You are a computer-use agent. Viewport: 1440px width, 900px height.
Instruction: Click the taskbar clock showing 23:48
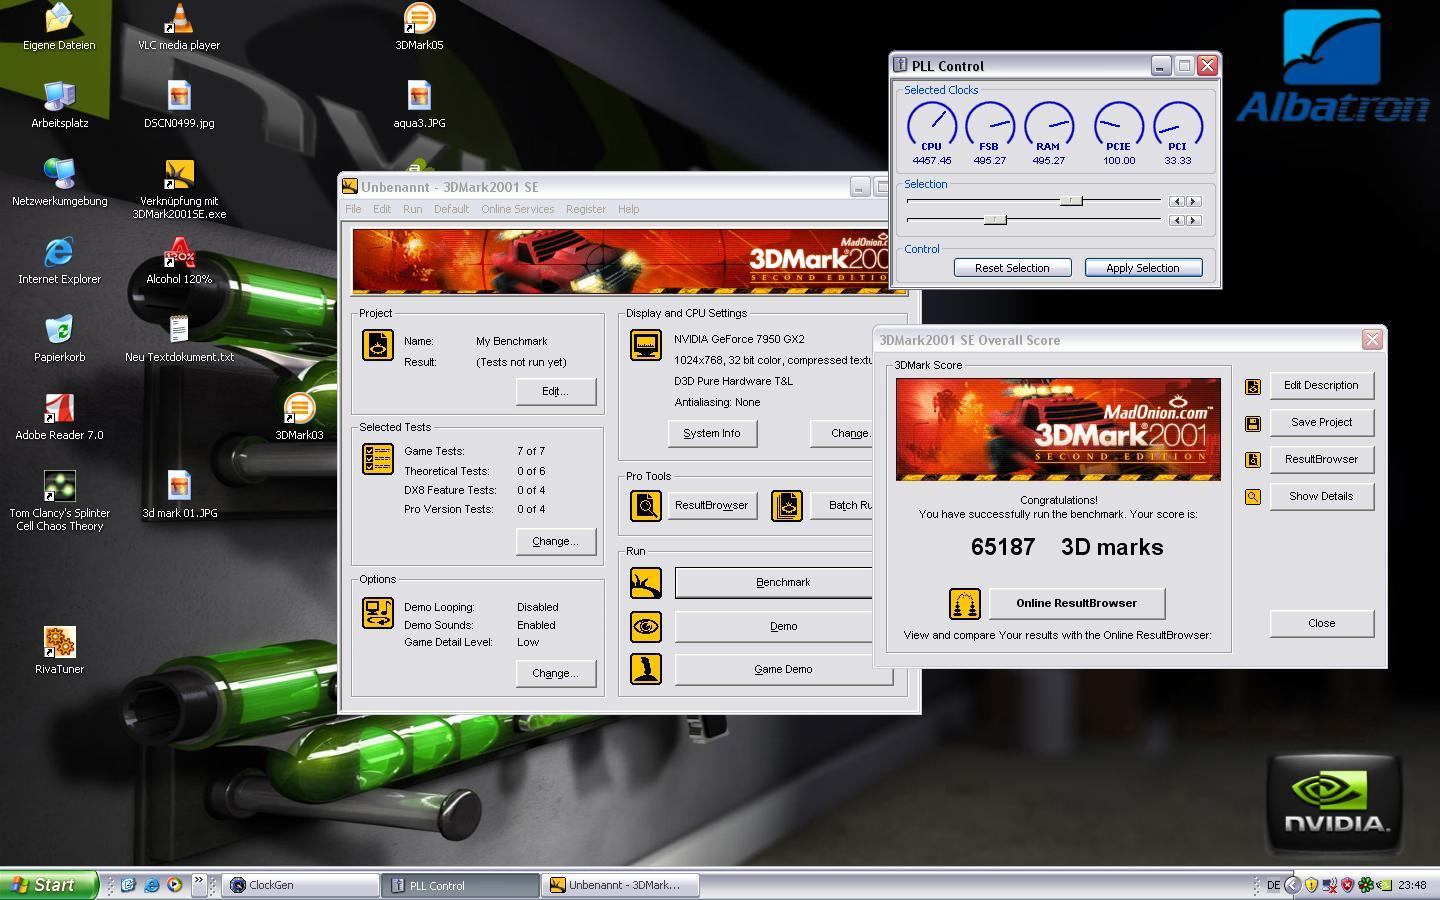[1412, 885]
